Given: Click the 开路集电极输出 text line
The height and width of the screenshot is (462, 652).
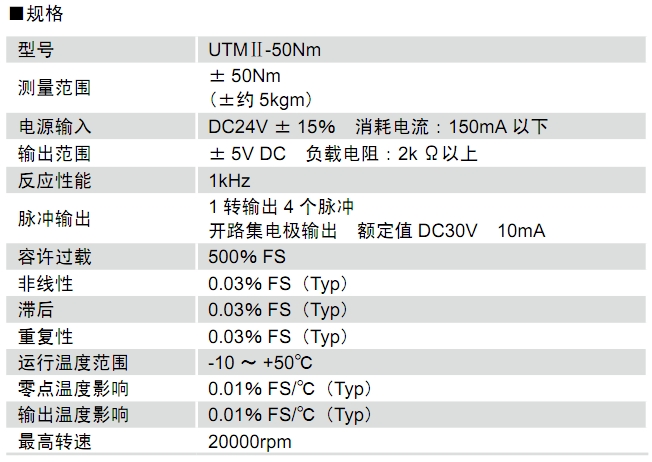Looking at the screenshot, I should 273,231.
